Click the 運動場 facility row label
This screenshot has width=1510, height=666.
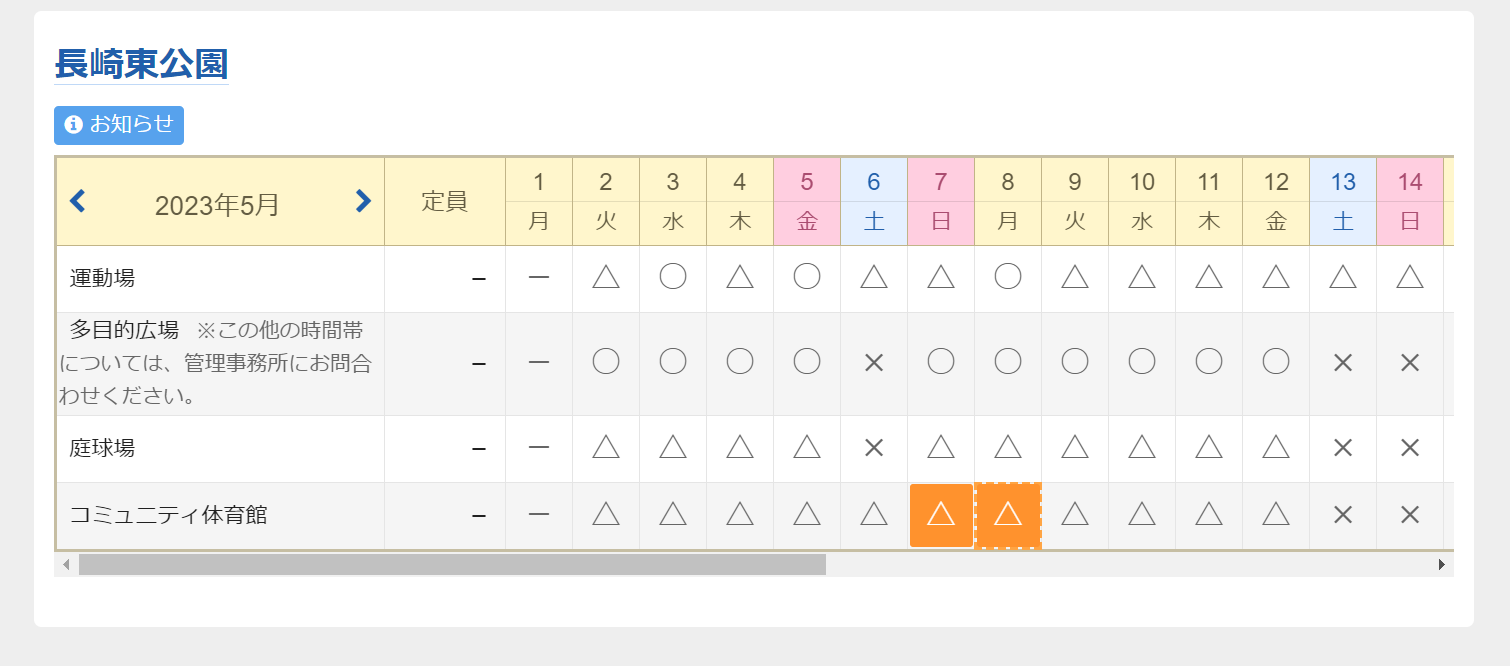point(103,279)
